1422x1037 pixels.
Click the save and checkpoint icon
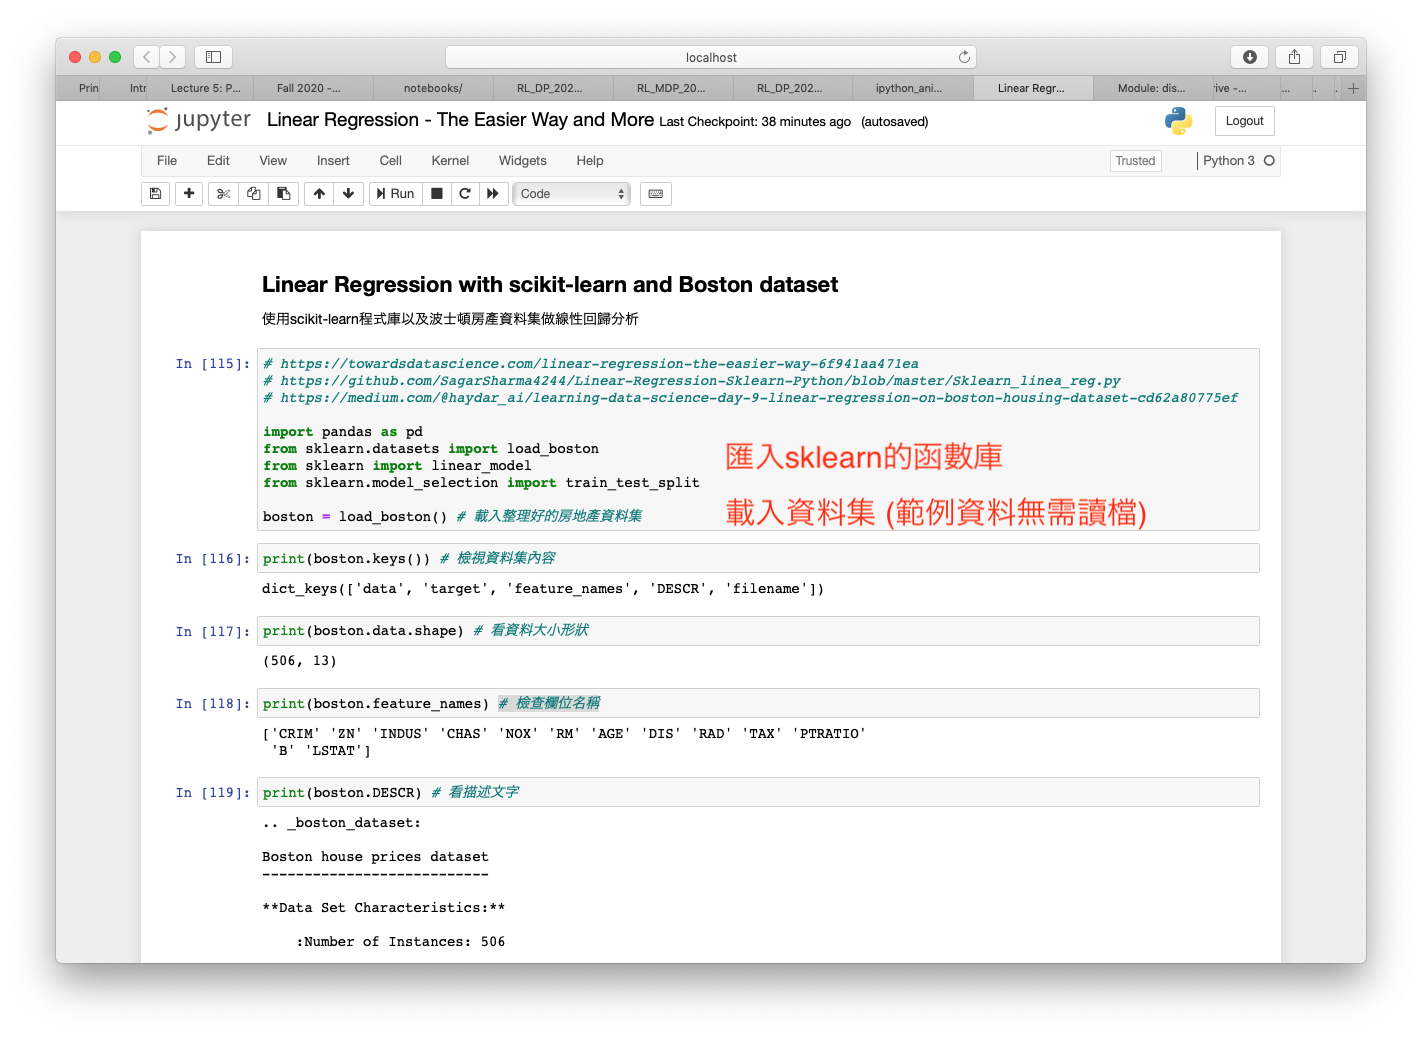coord(155,194)
